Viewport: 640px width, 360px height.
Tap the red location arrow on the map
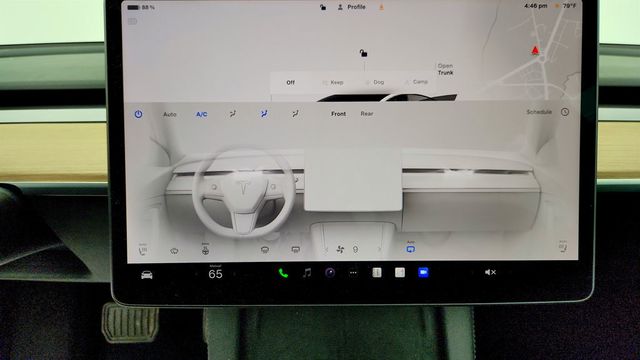[x=535, y=51]
